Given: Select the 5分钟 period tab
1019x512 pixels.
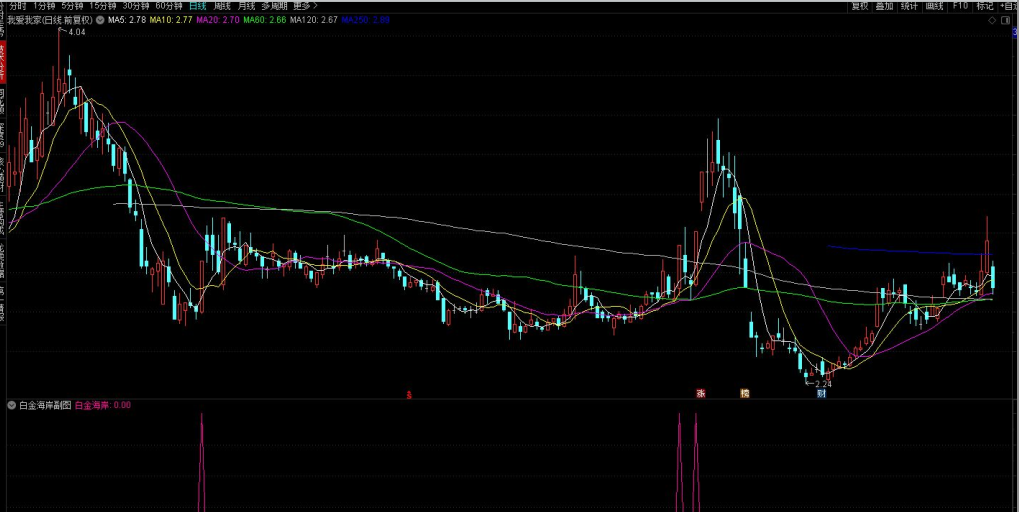Looking at the screenshot, I should (72, 6).
